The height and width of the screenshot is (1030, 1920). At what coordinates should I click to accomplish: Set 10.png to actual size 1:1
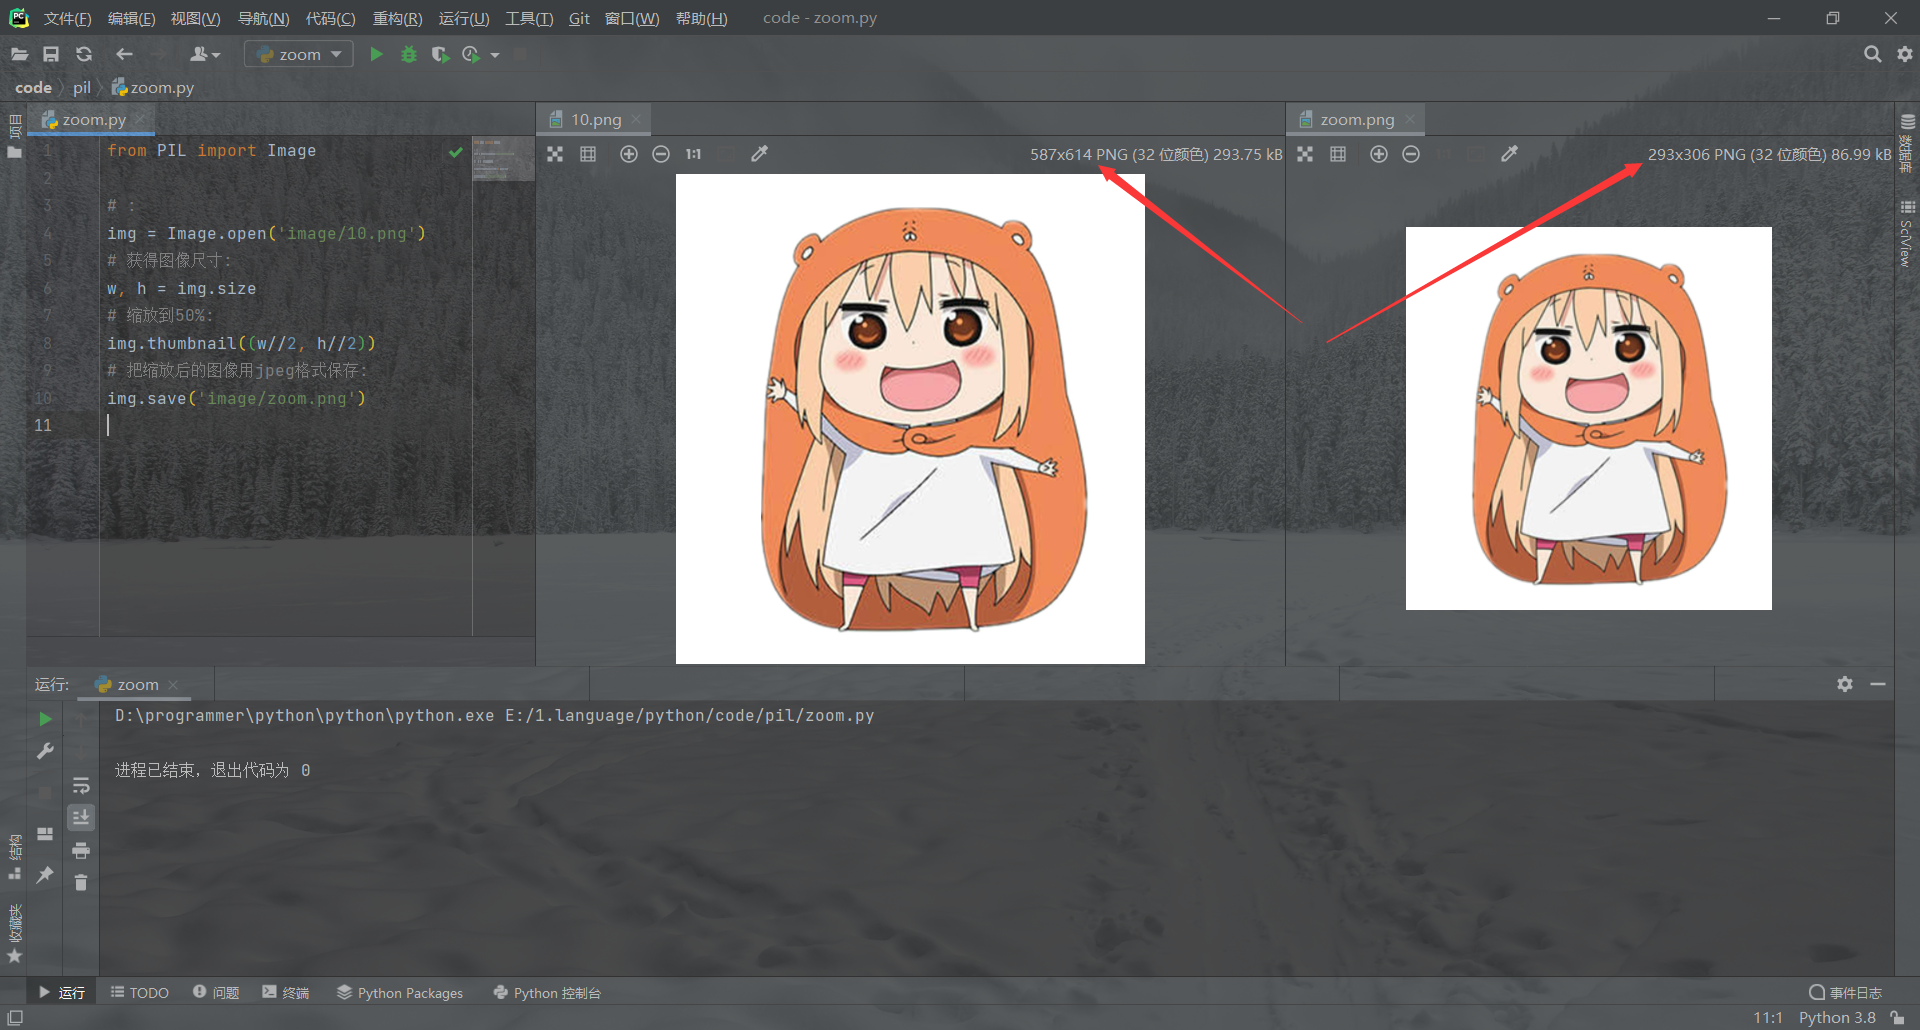tap(693, 154)
